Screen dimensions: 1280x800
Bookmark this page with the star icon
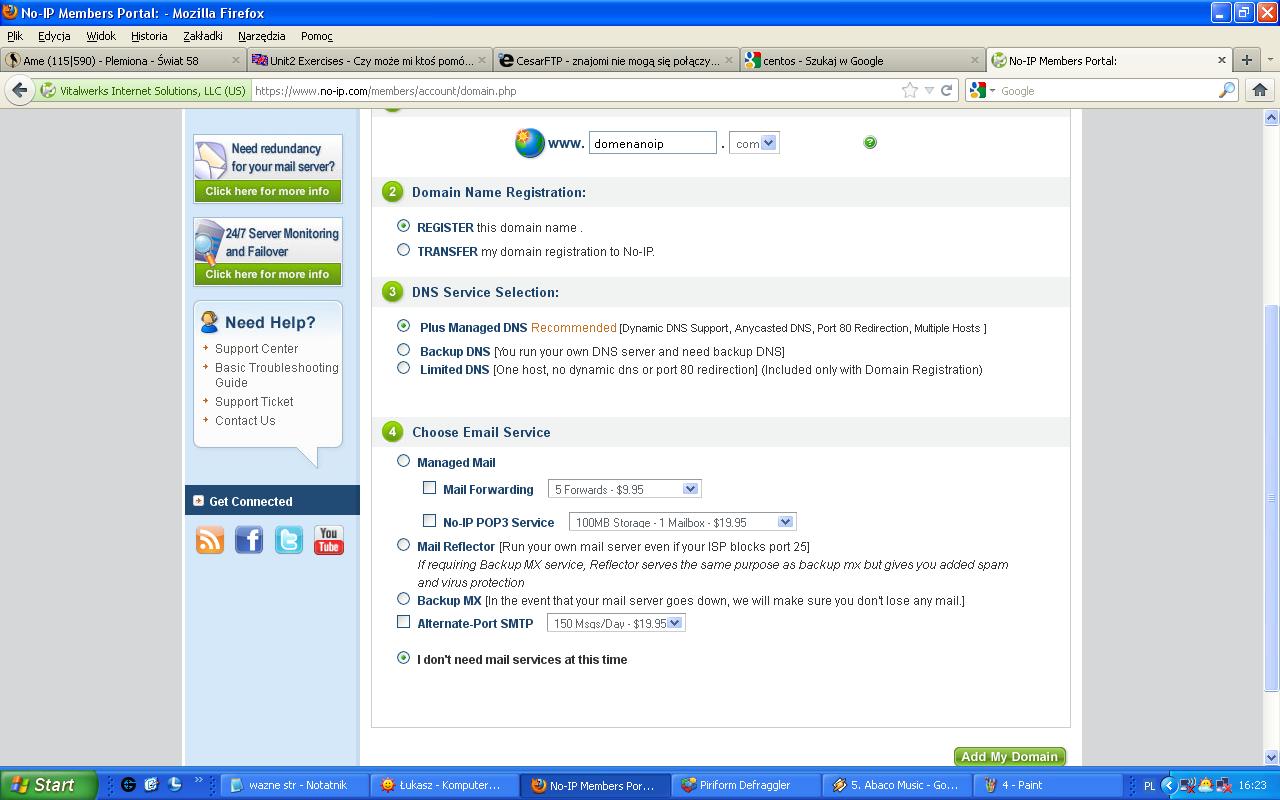pos(910,90)
